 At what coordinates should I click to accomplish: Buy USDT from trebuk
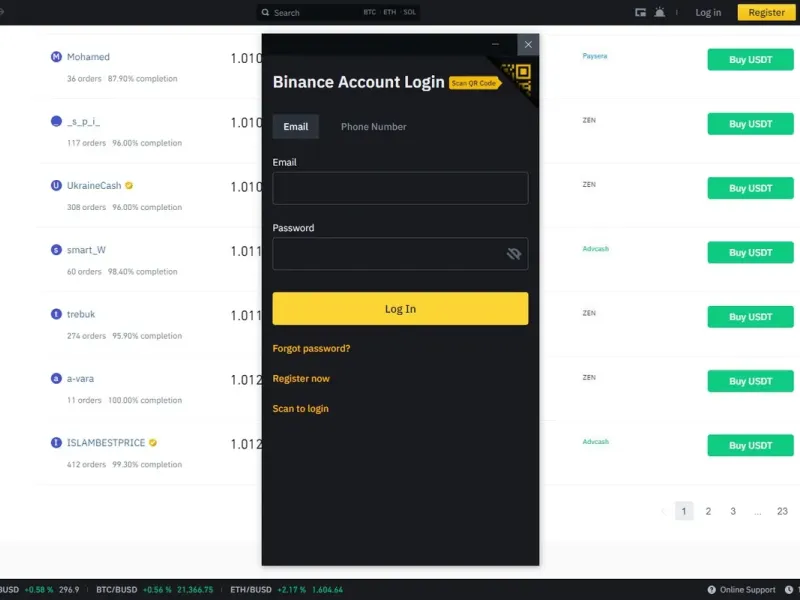tap(751, 317)
